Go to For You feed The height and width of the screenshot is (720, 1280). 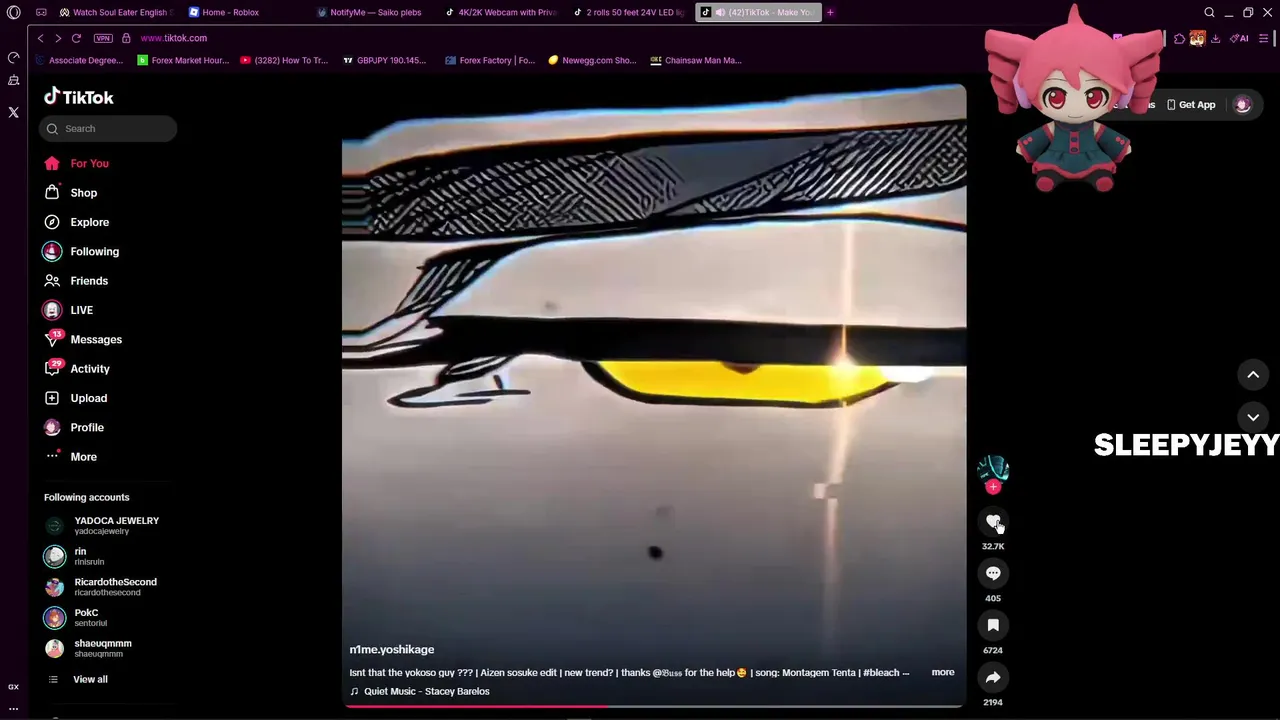77,163
